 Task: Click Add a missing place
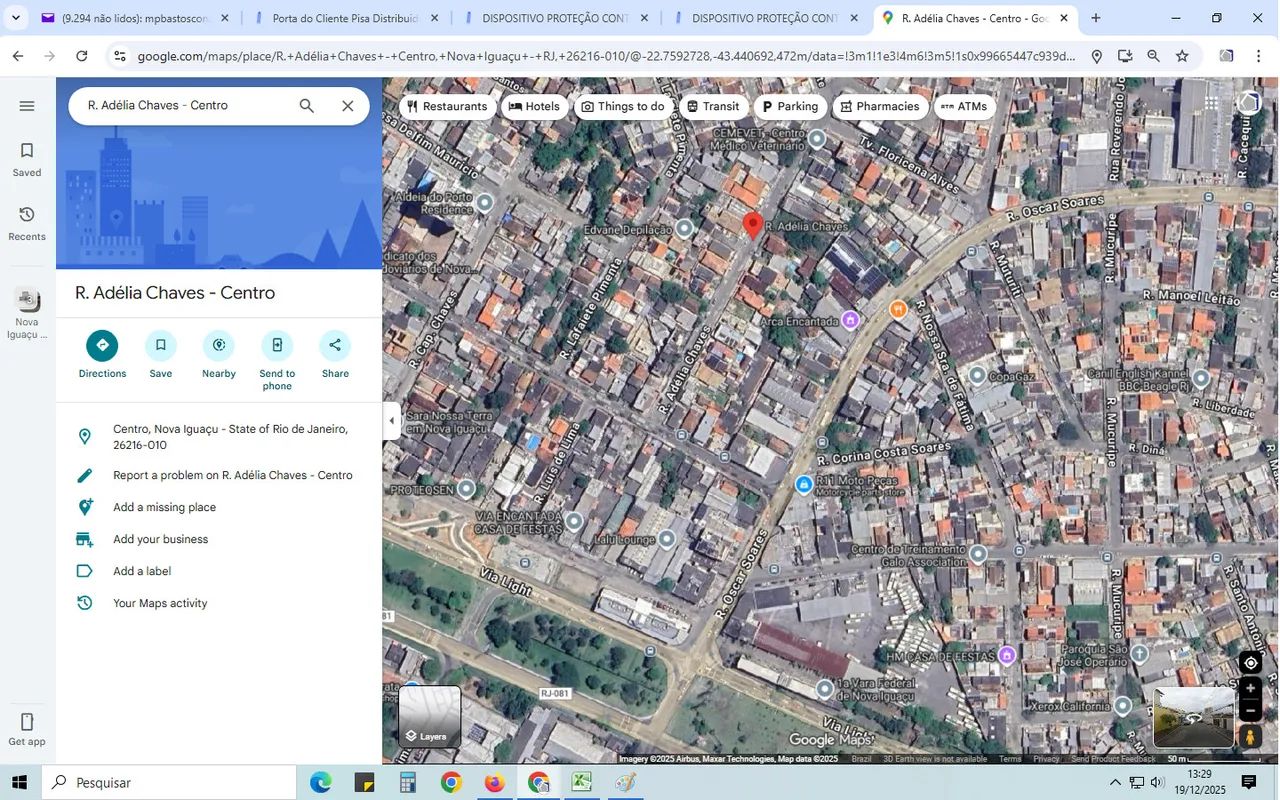click(164, 507)
